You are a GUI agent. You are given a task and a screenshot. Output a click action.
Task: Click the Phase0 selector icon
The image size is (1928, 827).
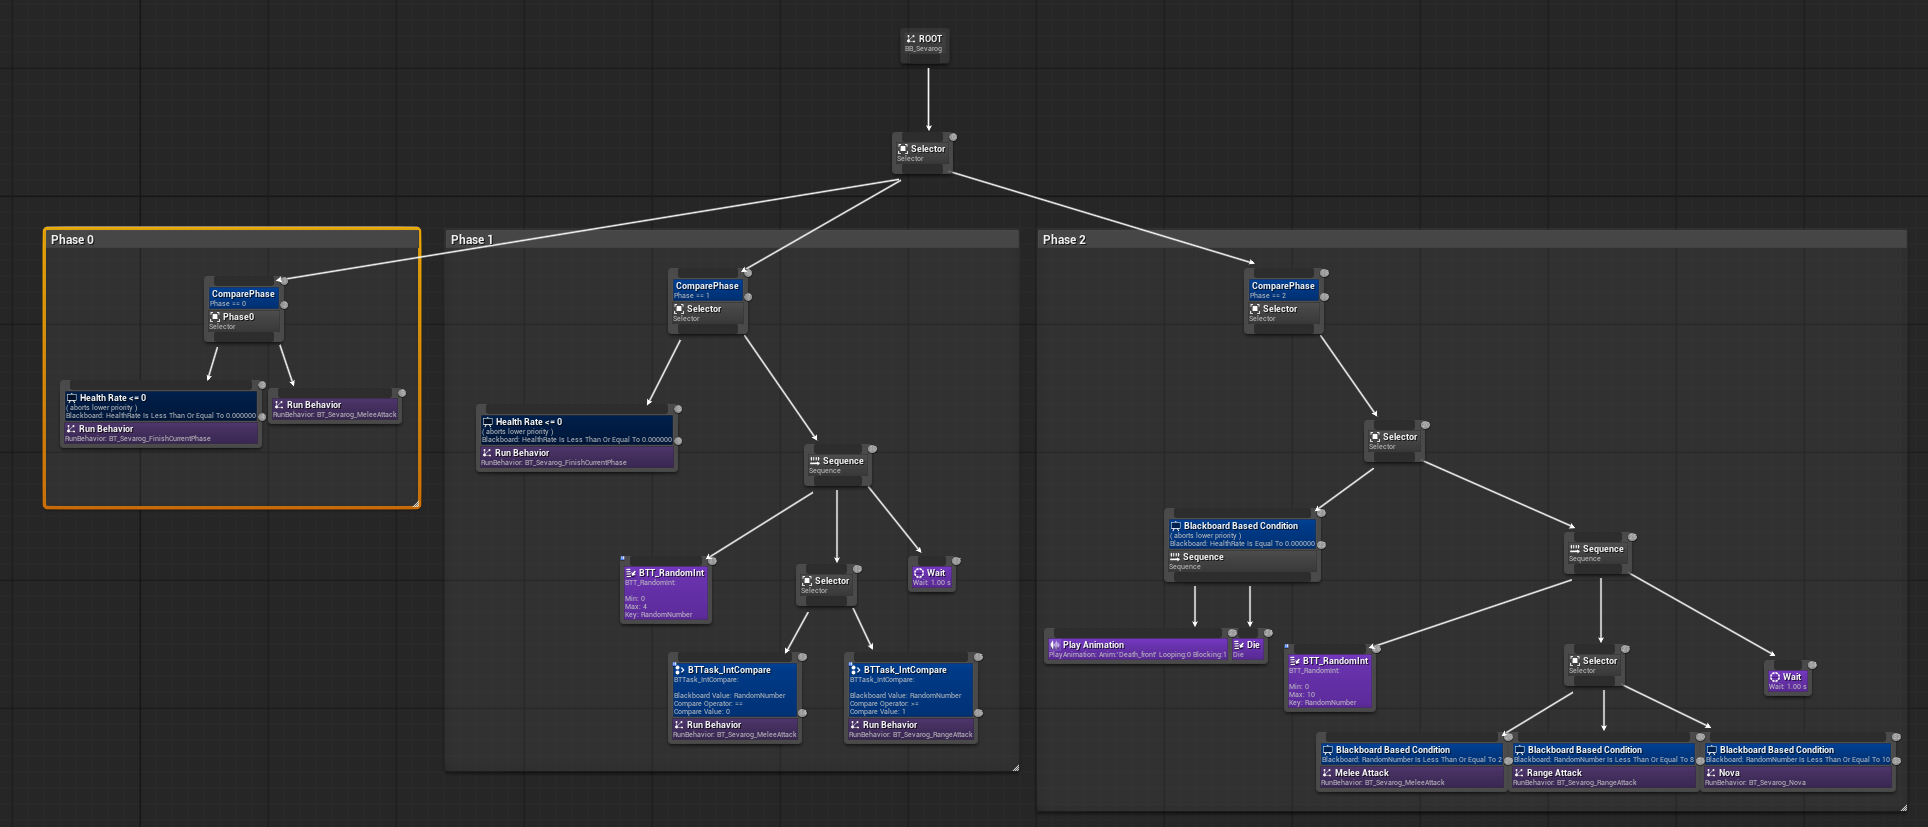(x=215, y=317)
